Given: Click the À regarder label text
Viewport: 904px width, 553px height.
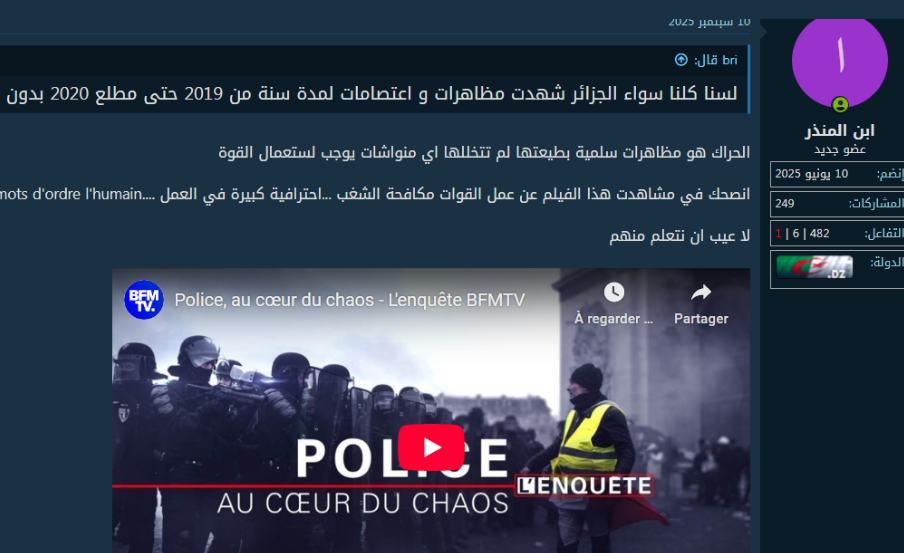Looking at the screenshot, I should (613, 319).
